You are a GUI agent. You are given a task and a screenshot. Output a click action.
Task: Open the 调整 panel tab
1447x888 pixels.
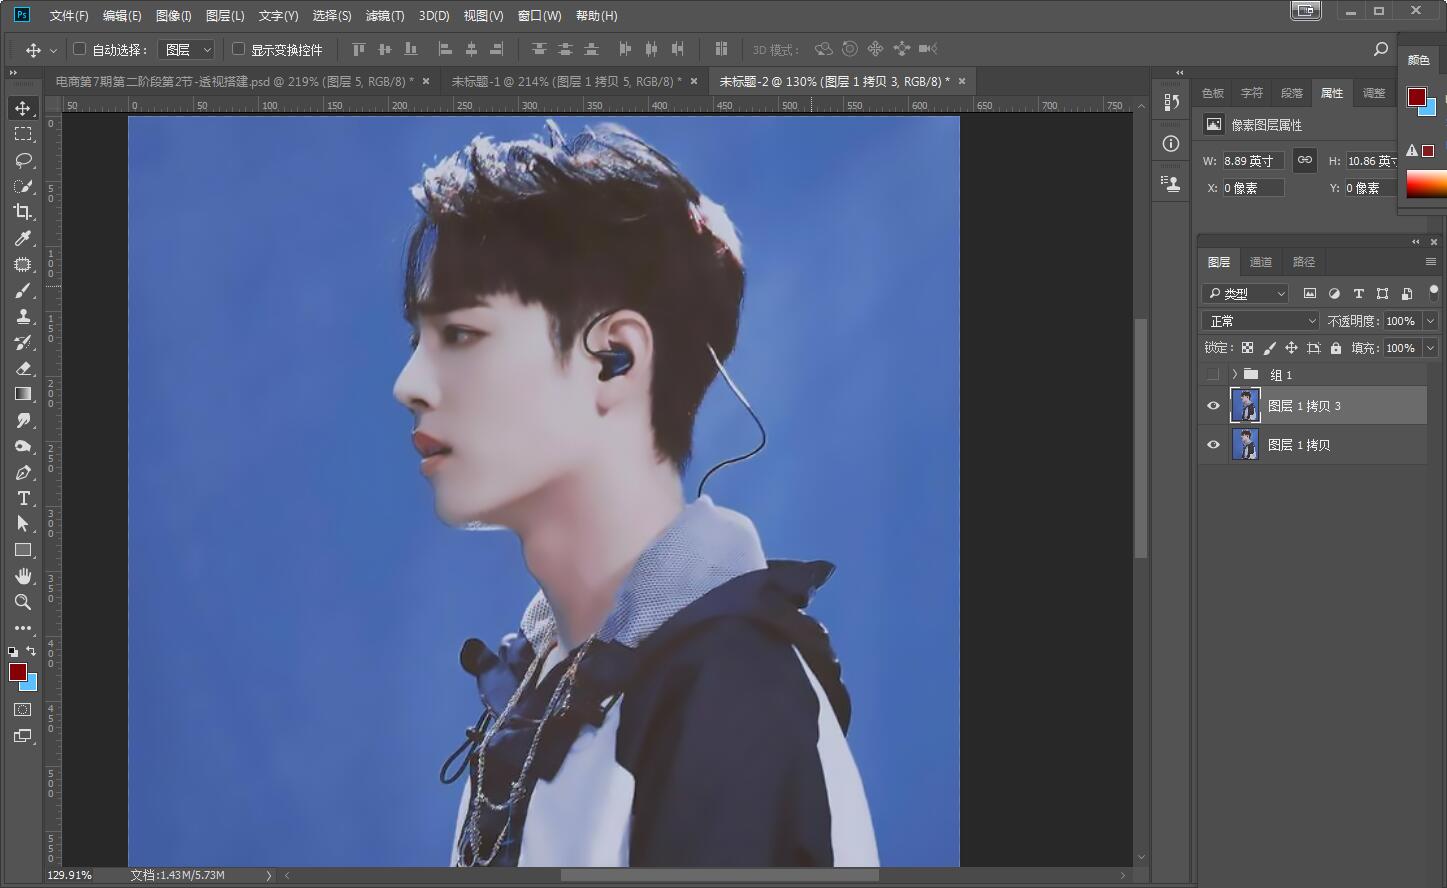click(x=1374, y=93)
